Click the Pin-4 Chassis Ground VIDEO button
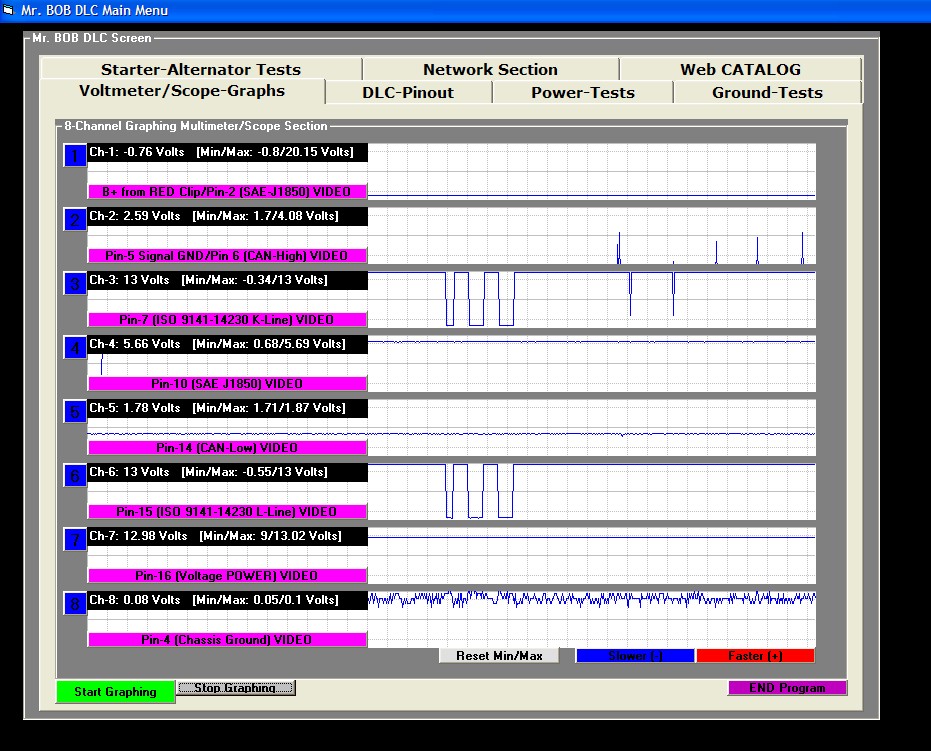Image resolution: width=931 pixels, height=751 pixels. click(x=227, y=639)
